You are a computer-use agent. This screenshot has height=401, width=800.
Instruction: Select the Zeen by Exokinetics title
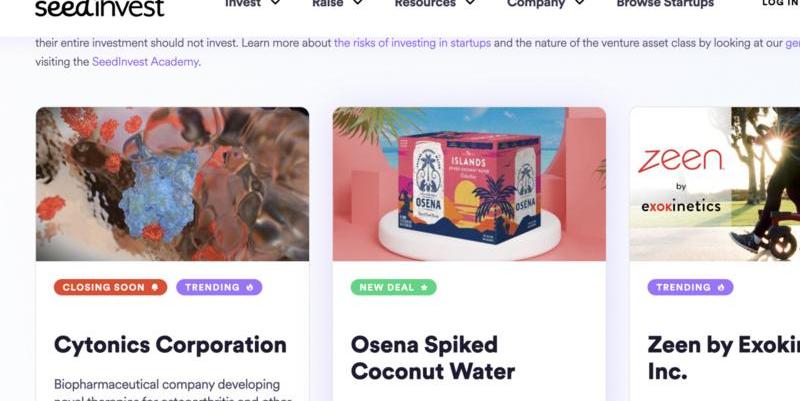723,358
